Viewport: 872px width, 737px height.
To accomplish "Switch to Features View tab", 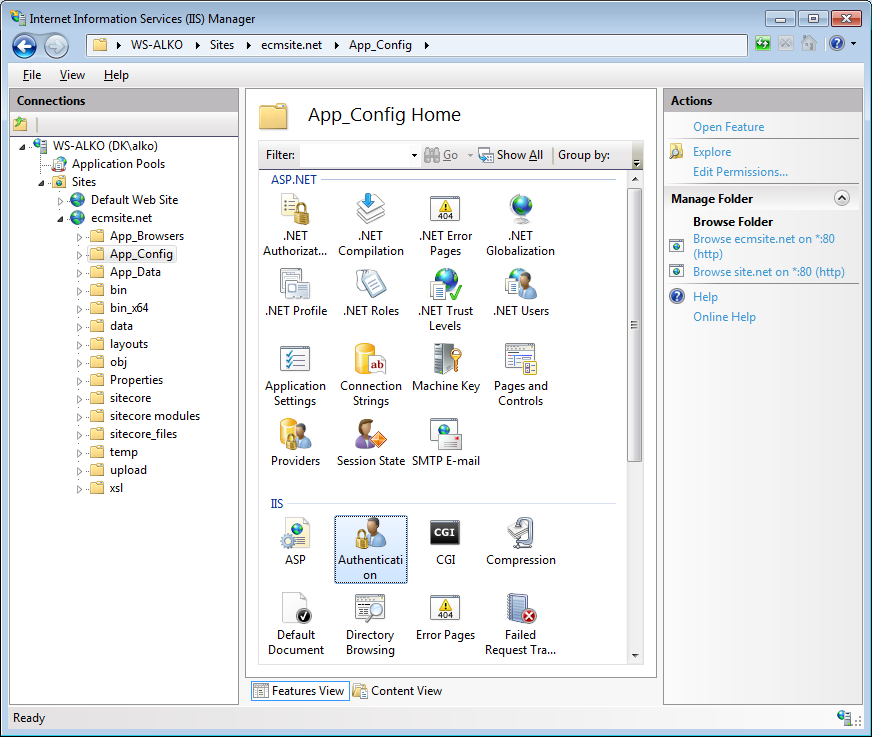I will click(300, 691).
